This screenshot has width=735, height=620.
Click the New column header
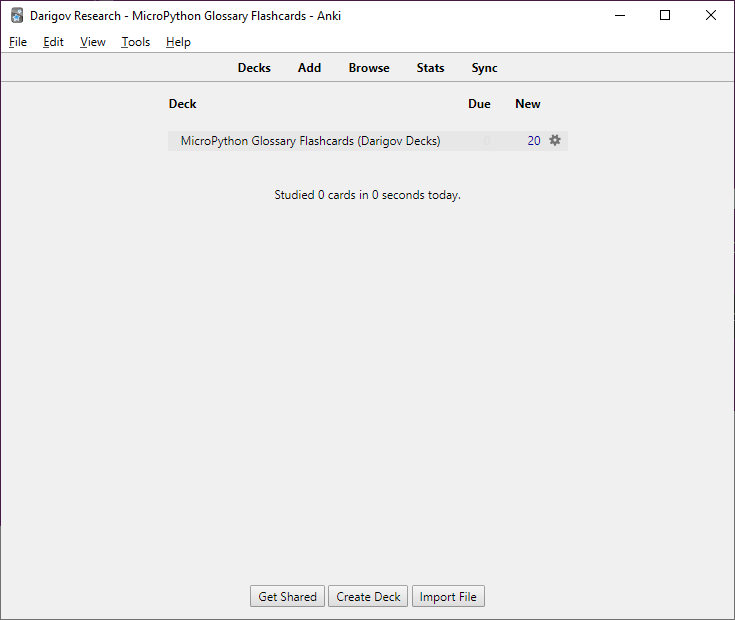pos(528,104)
